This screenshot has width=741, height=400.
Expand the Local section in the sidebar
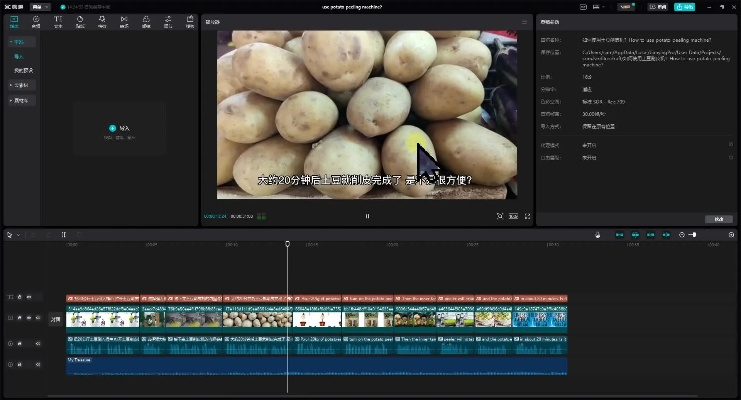[x=18, y=42]
